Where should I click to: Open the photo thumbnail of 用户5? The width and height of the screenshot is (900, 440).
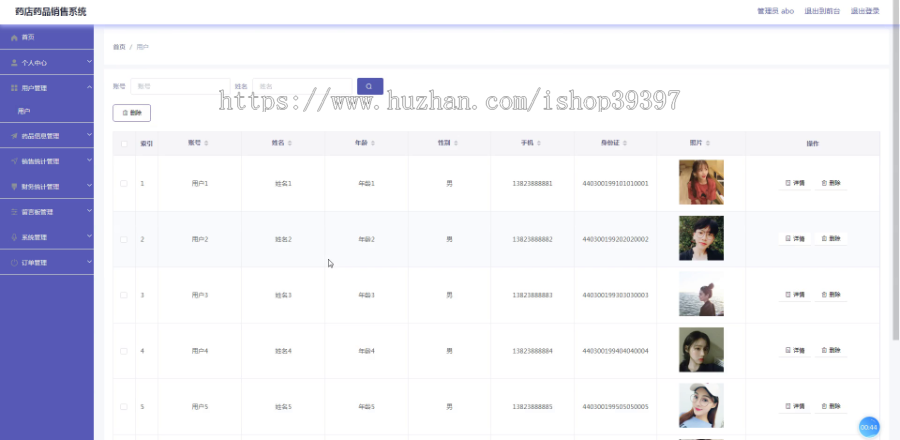pyautogui.click(x=701, y=406)
